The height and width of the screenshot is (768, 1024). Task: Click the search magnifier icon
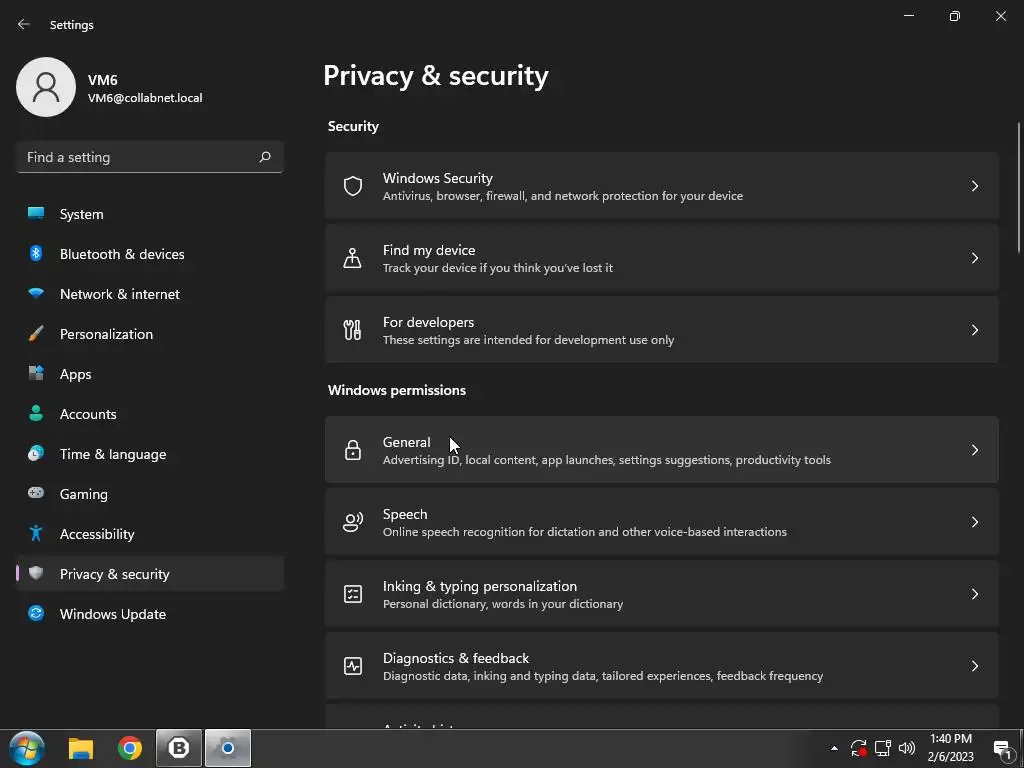tap(265, 157)
